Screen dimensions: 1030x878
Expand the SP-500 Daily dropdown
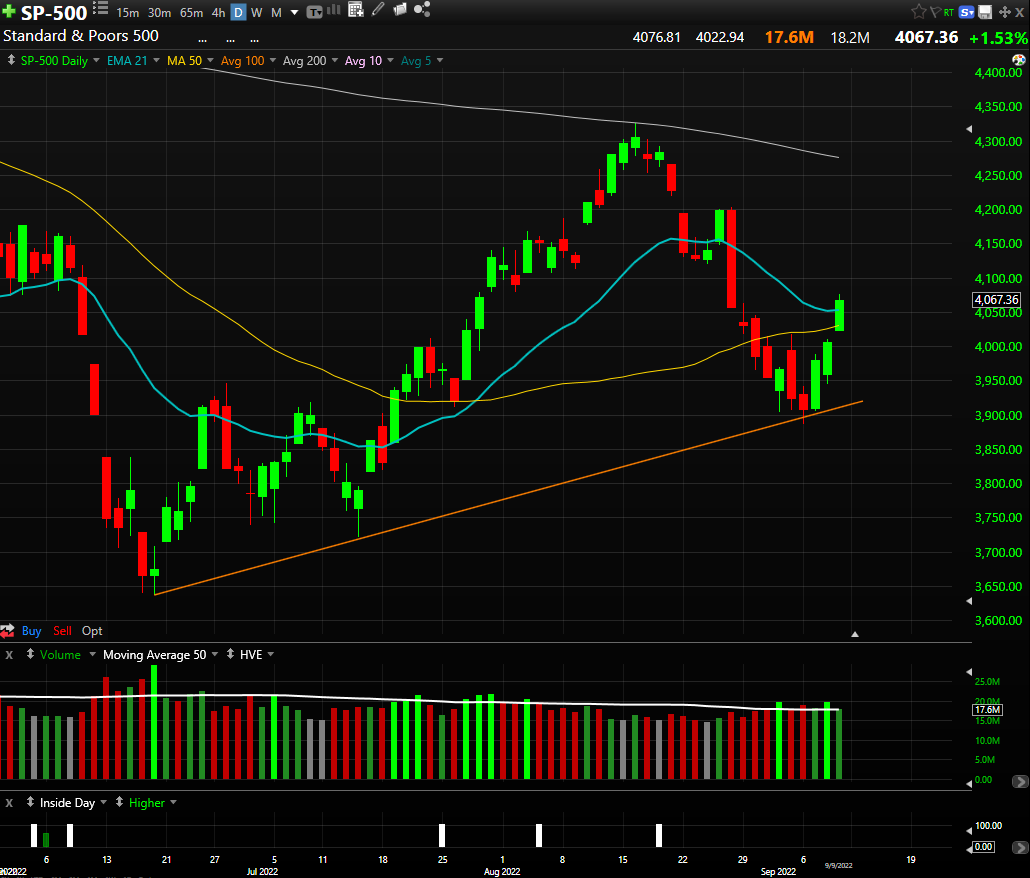pos(97,60)
